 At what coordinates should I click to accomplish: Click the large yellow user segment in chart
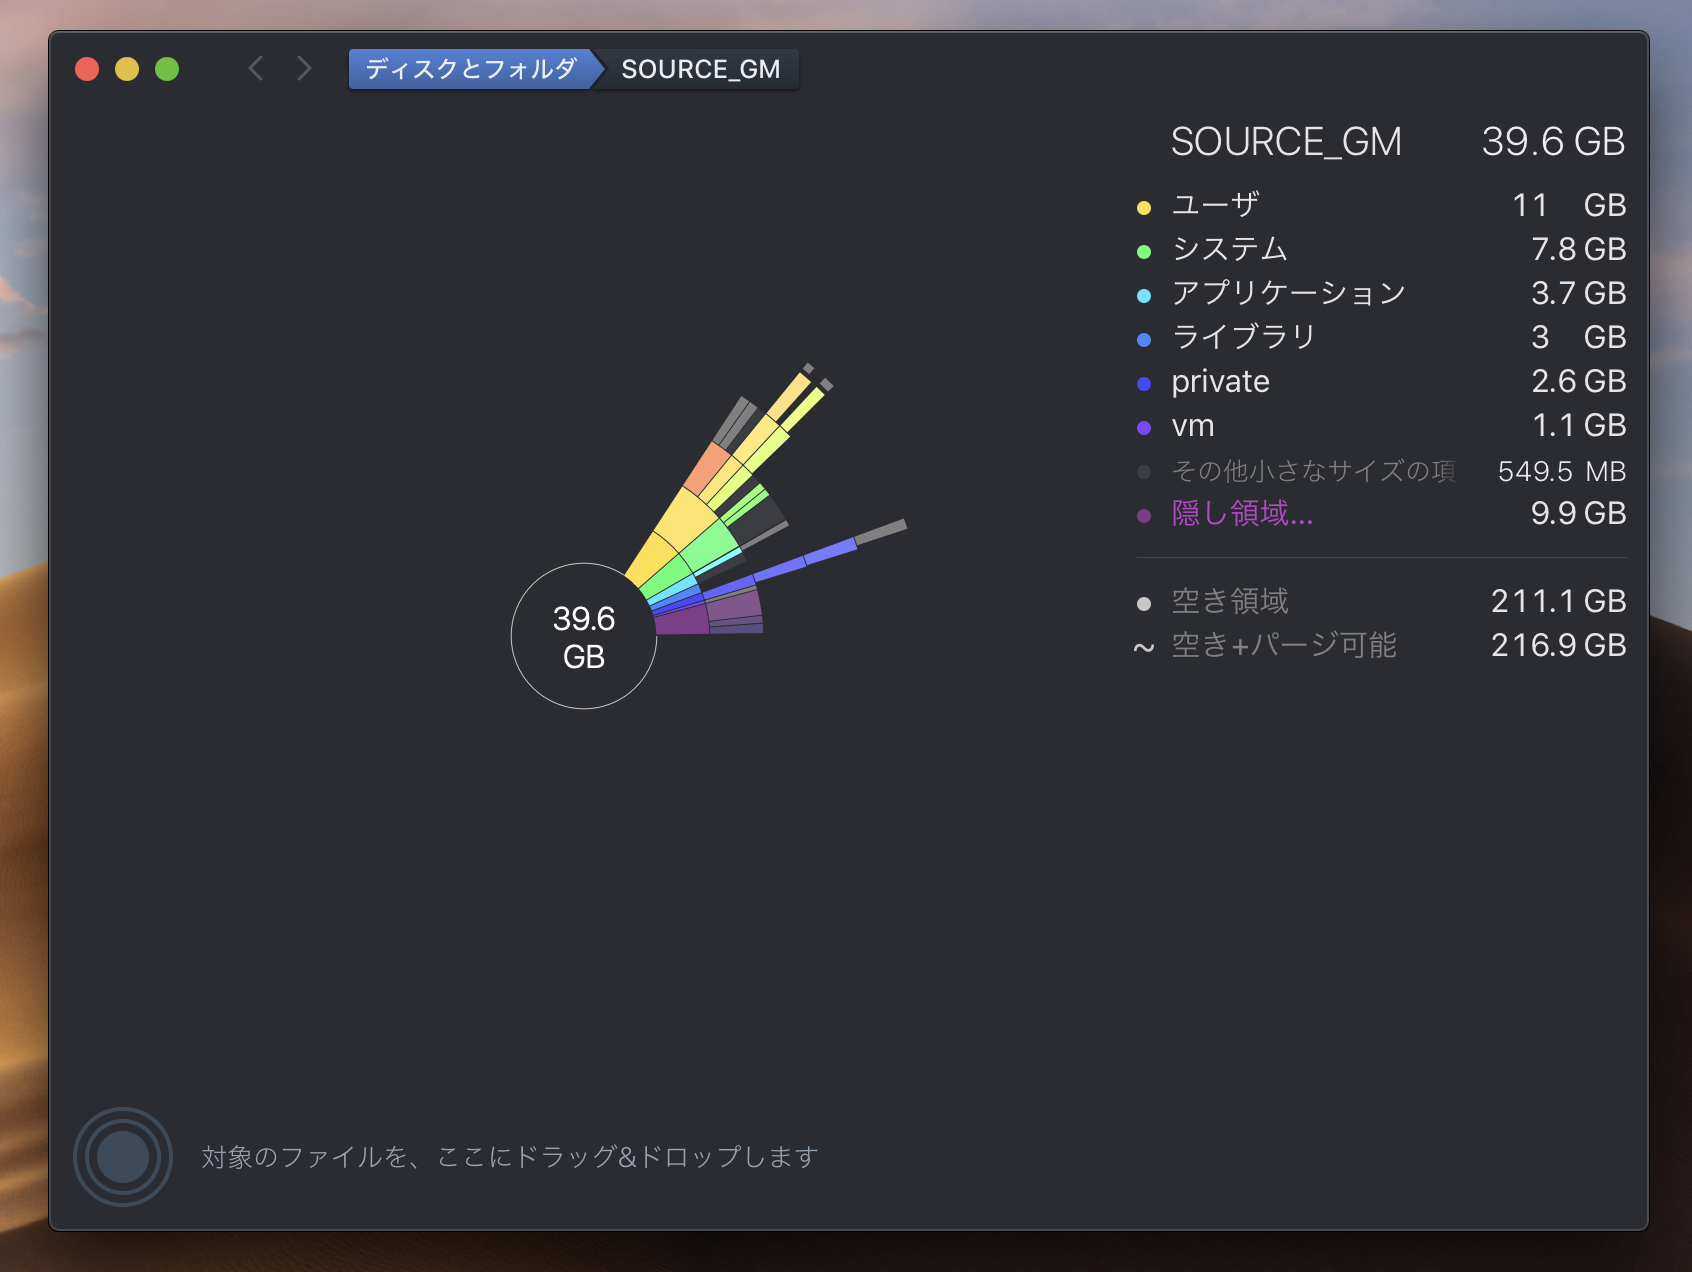(686, 520)
